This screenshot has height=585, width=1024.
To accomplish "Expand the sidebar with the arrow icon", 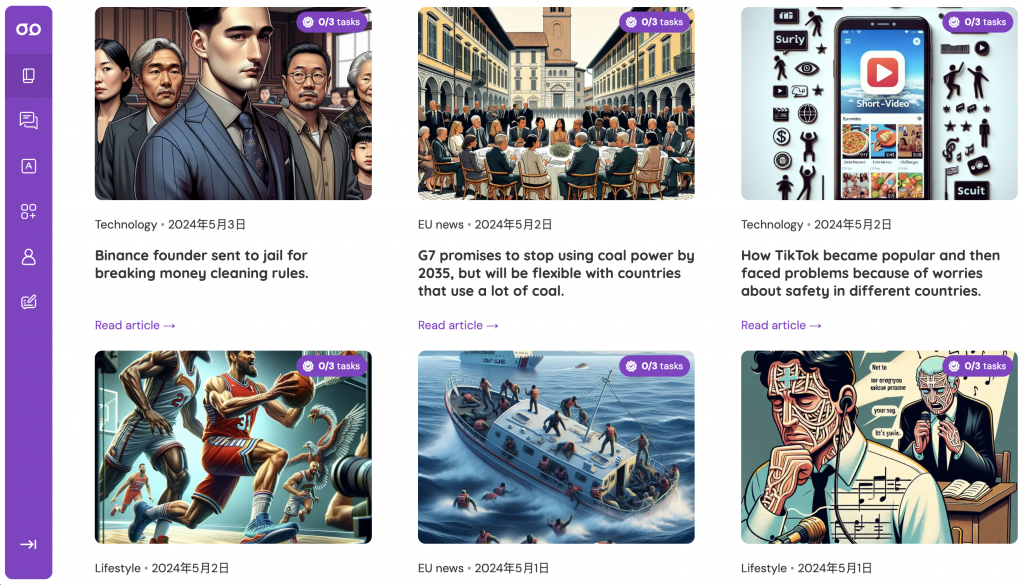I will 28,544.
